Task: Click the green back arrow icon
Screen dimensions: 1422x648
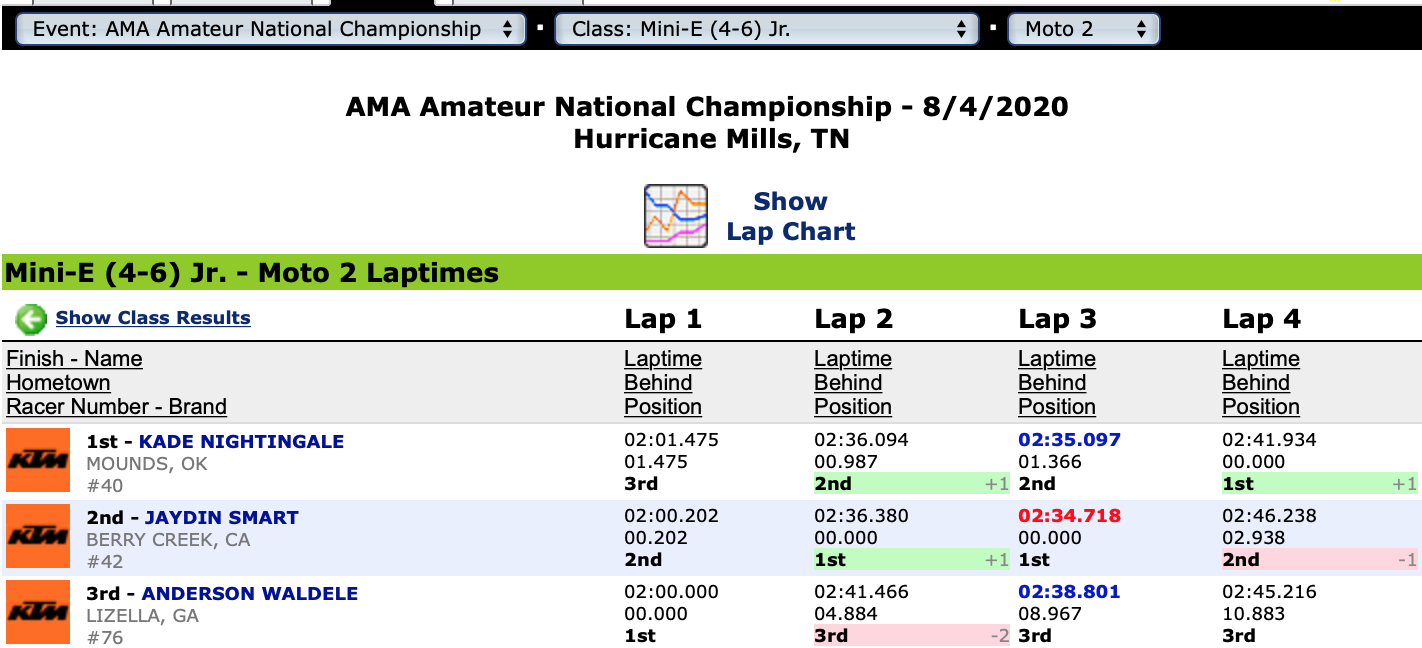Action: (31, 319)
